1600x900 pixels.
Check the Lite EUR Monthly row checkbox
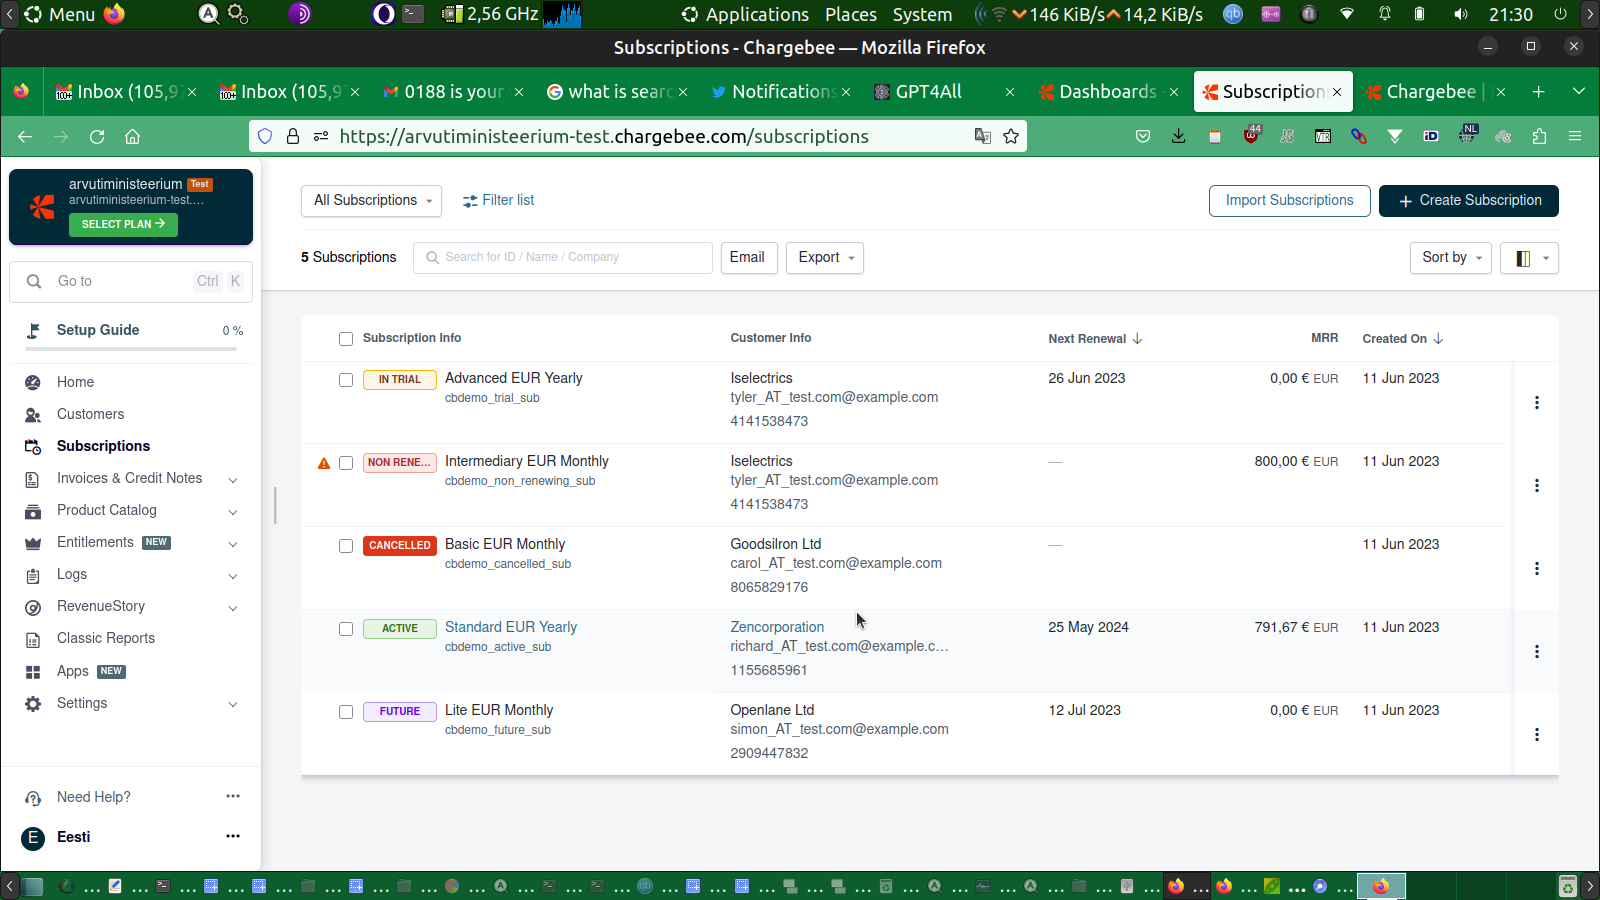[x=346, y=712]
